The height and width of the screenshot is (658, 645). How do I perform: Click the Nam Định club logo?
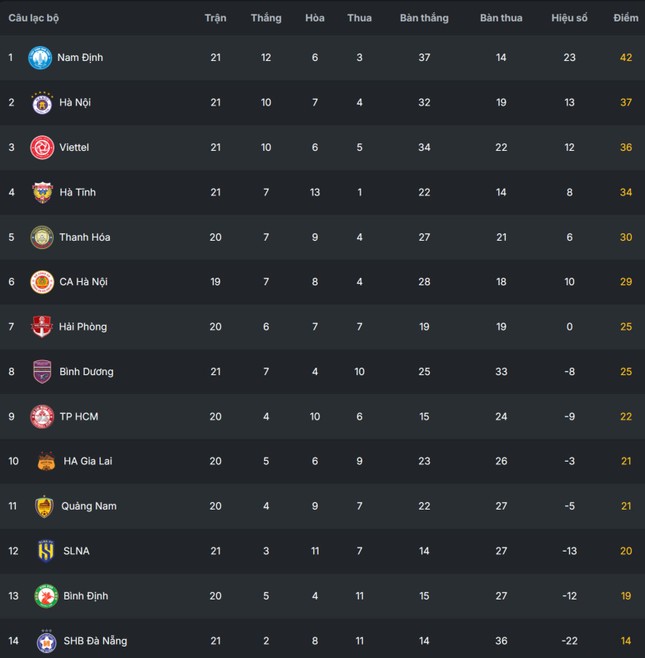pyautogui.click(x=40, y=57)
